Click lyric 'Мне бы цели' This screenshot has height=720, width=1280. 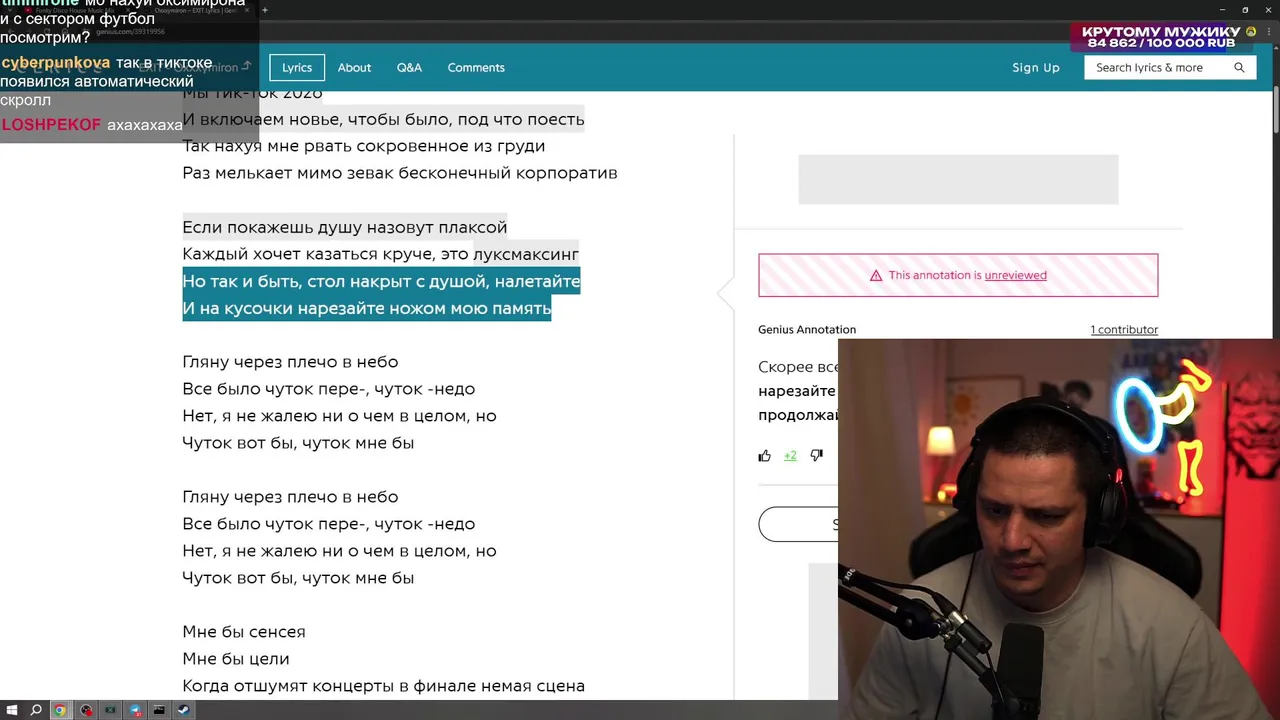tap(236, 659)
